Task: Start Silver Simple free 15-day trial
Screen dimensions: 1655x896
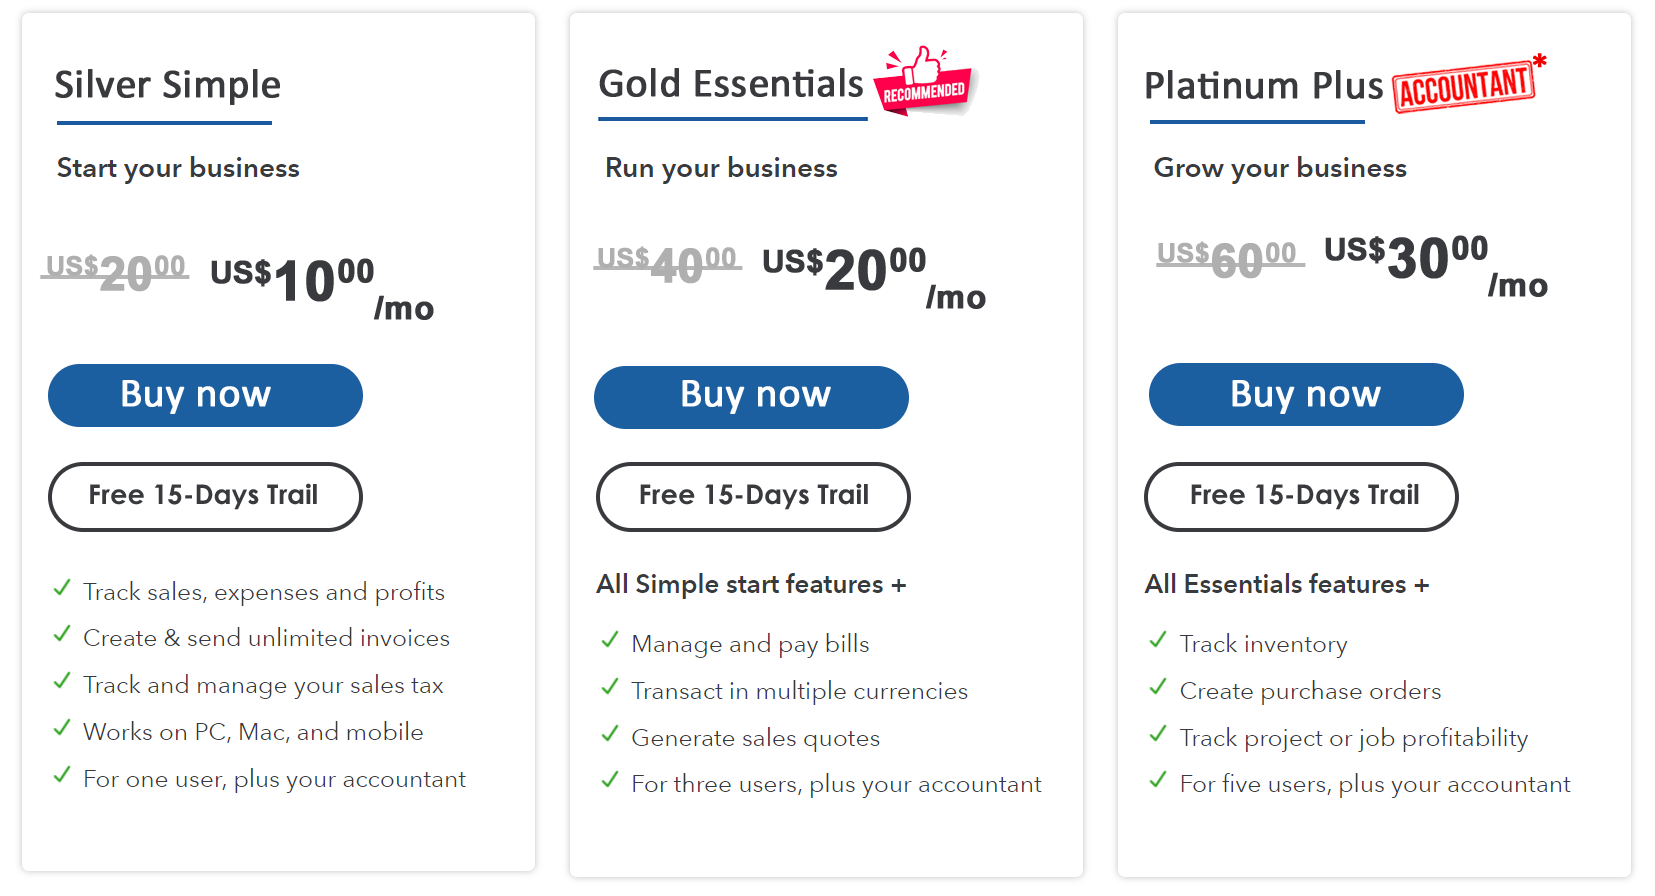Action: point(205,496)
